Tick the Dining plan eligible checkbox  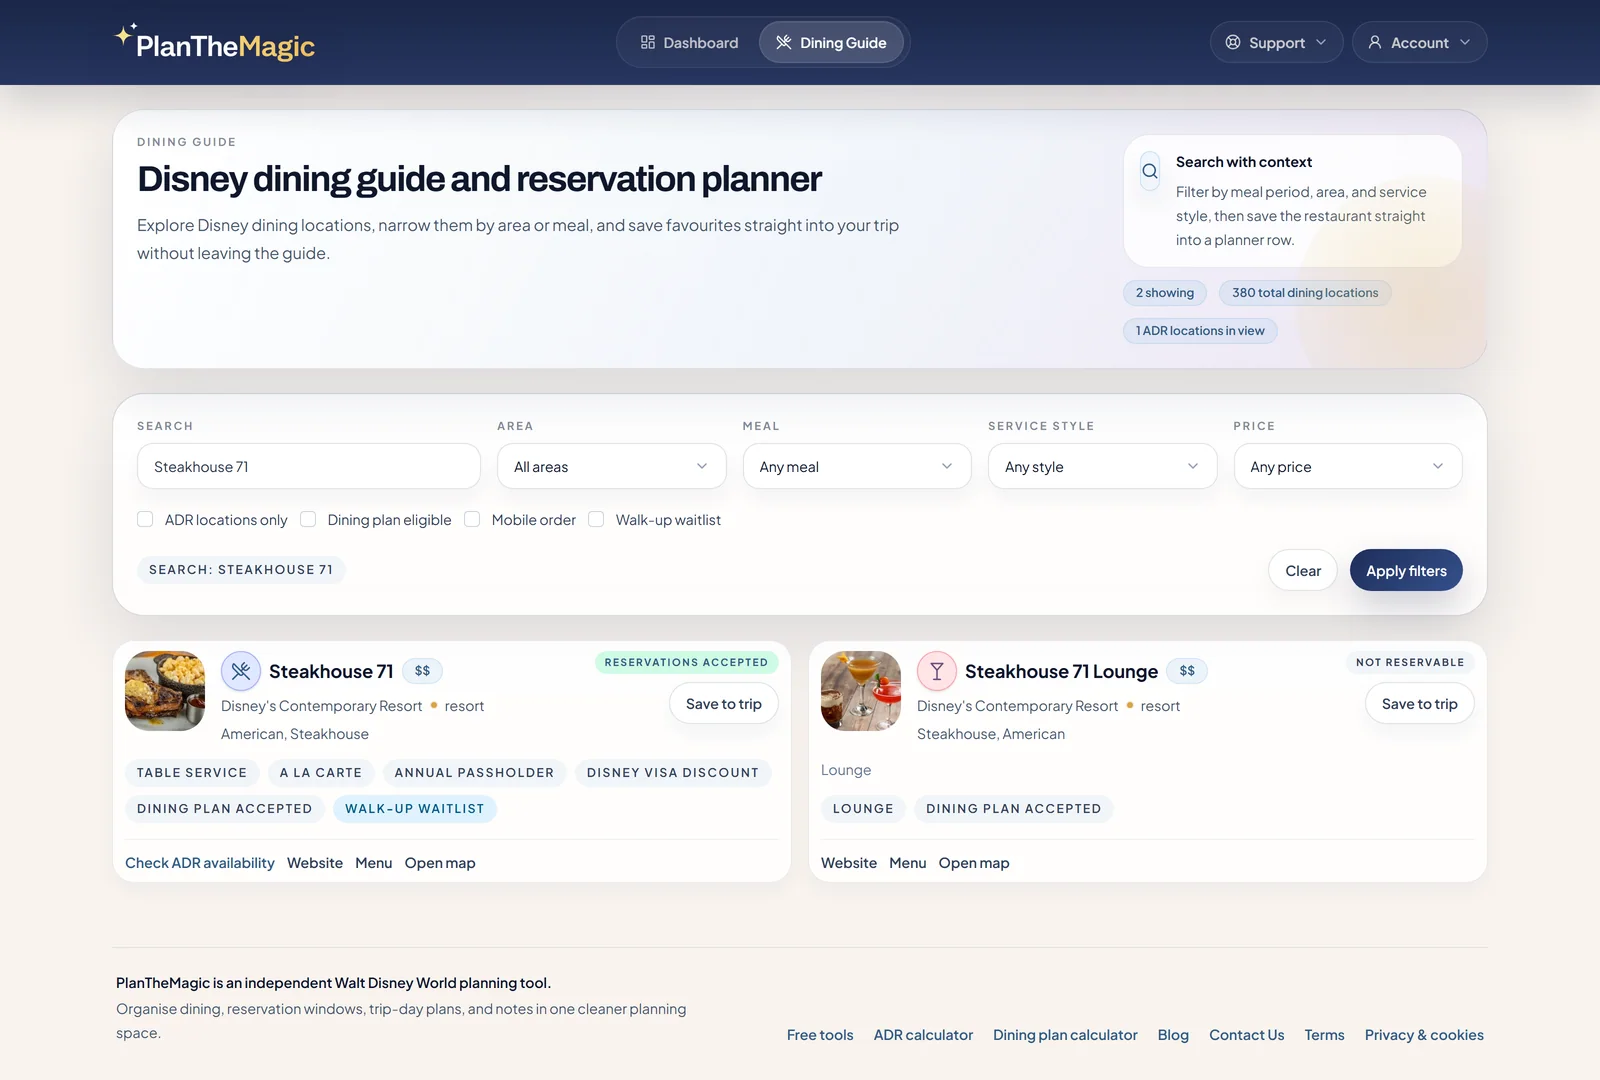tap(308, 519)
